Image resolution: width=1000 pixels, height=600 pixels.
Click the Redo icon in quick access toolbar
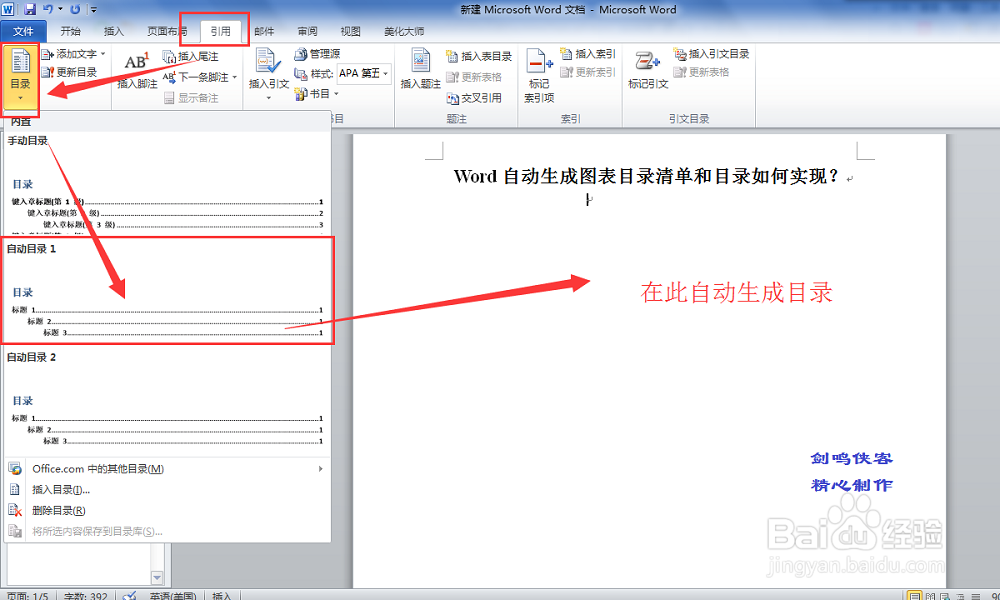coord(75,10)
